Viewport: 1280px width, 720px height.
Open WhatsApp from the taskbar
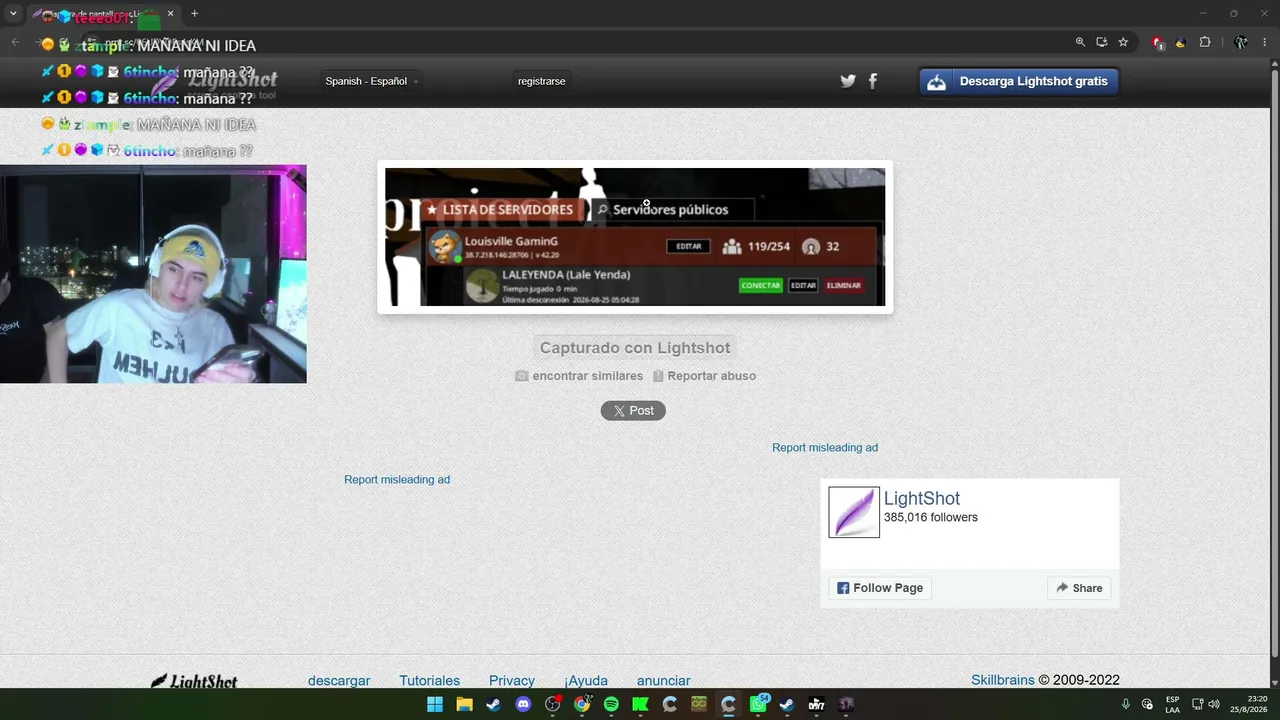click(758, 704)
